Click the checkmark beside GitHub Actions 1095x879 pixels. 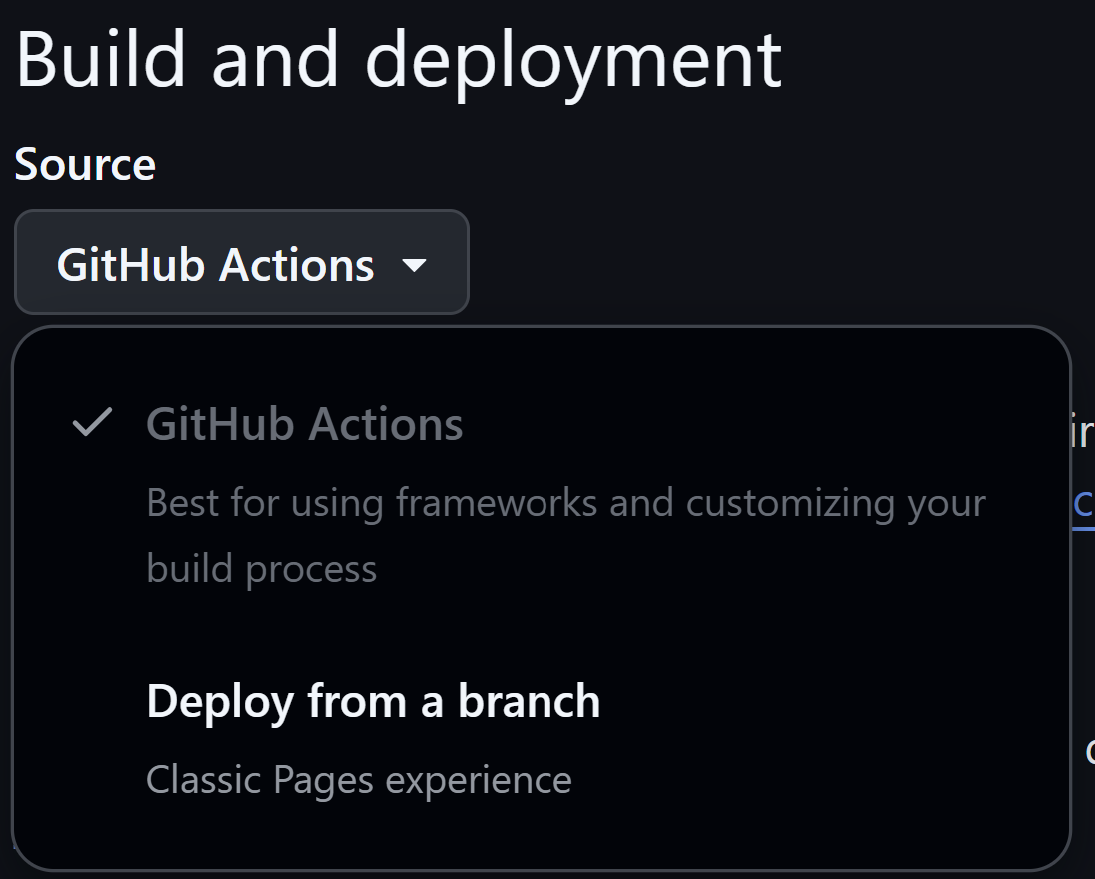click(91, 424)
